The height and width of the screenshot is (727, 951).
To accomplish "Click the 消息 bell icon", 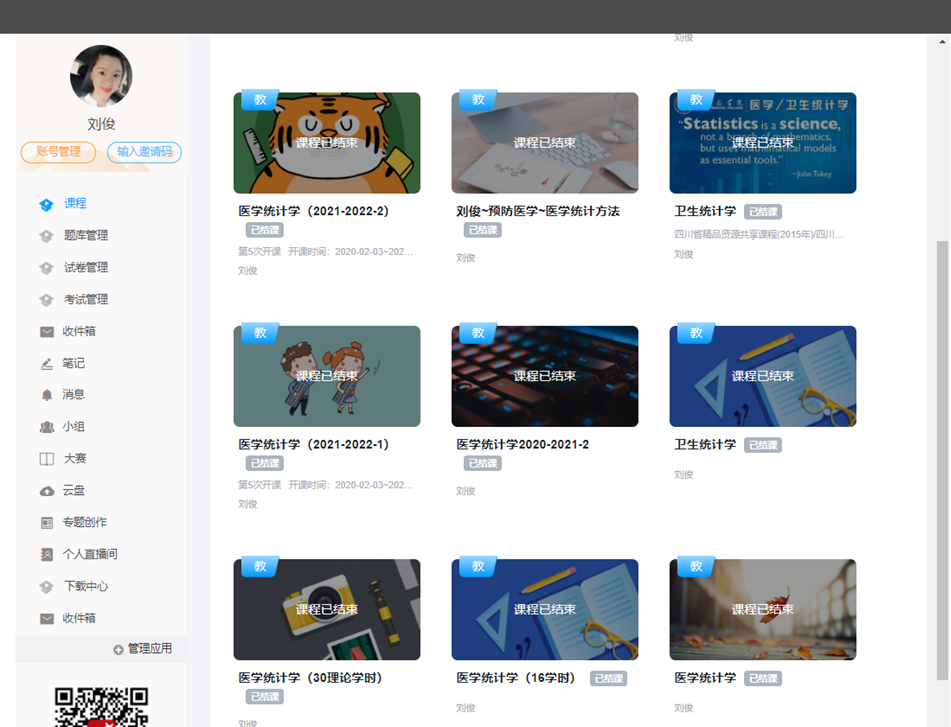I will pos(46,395).
